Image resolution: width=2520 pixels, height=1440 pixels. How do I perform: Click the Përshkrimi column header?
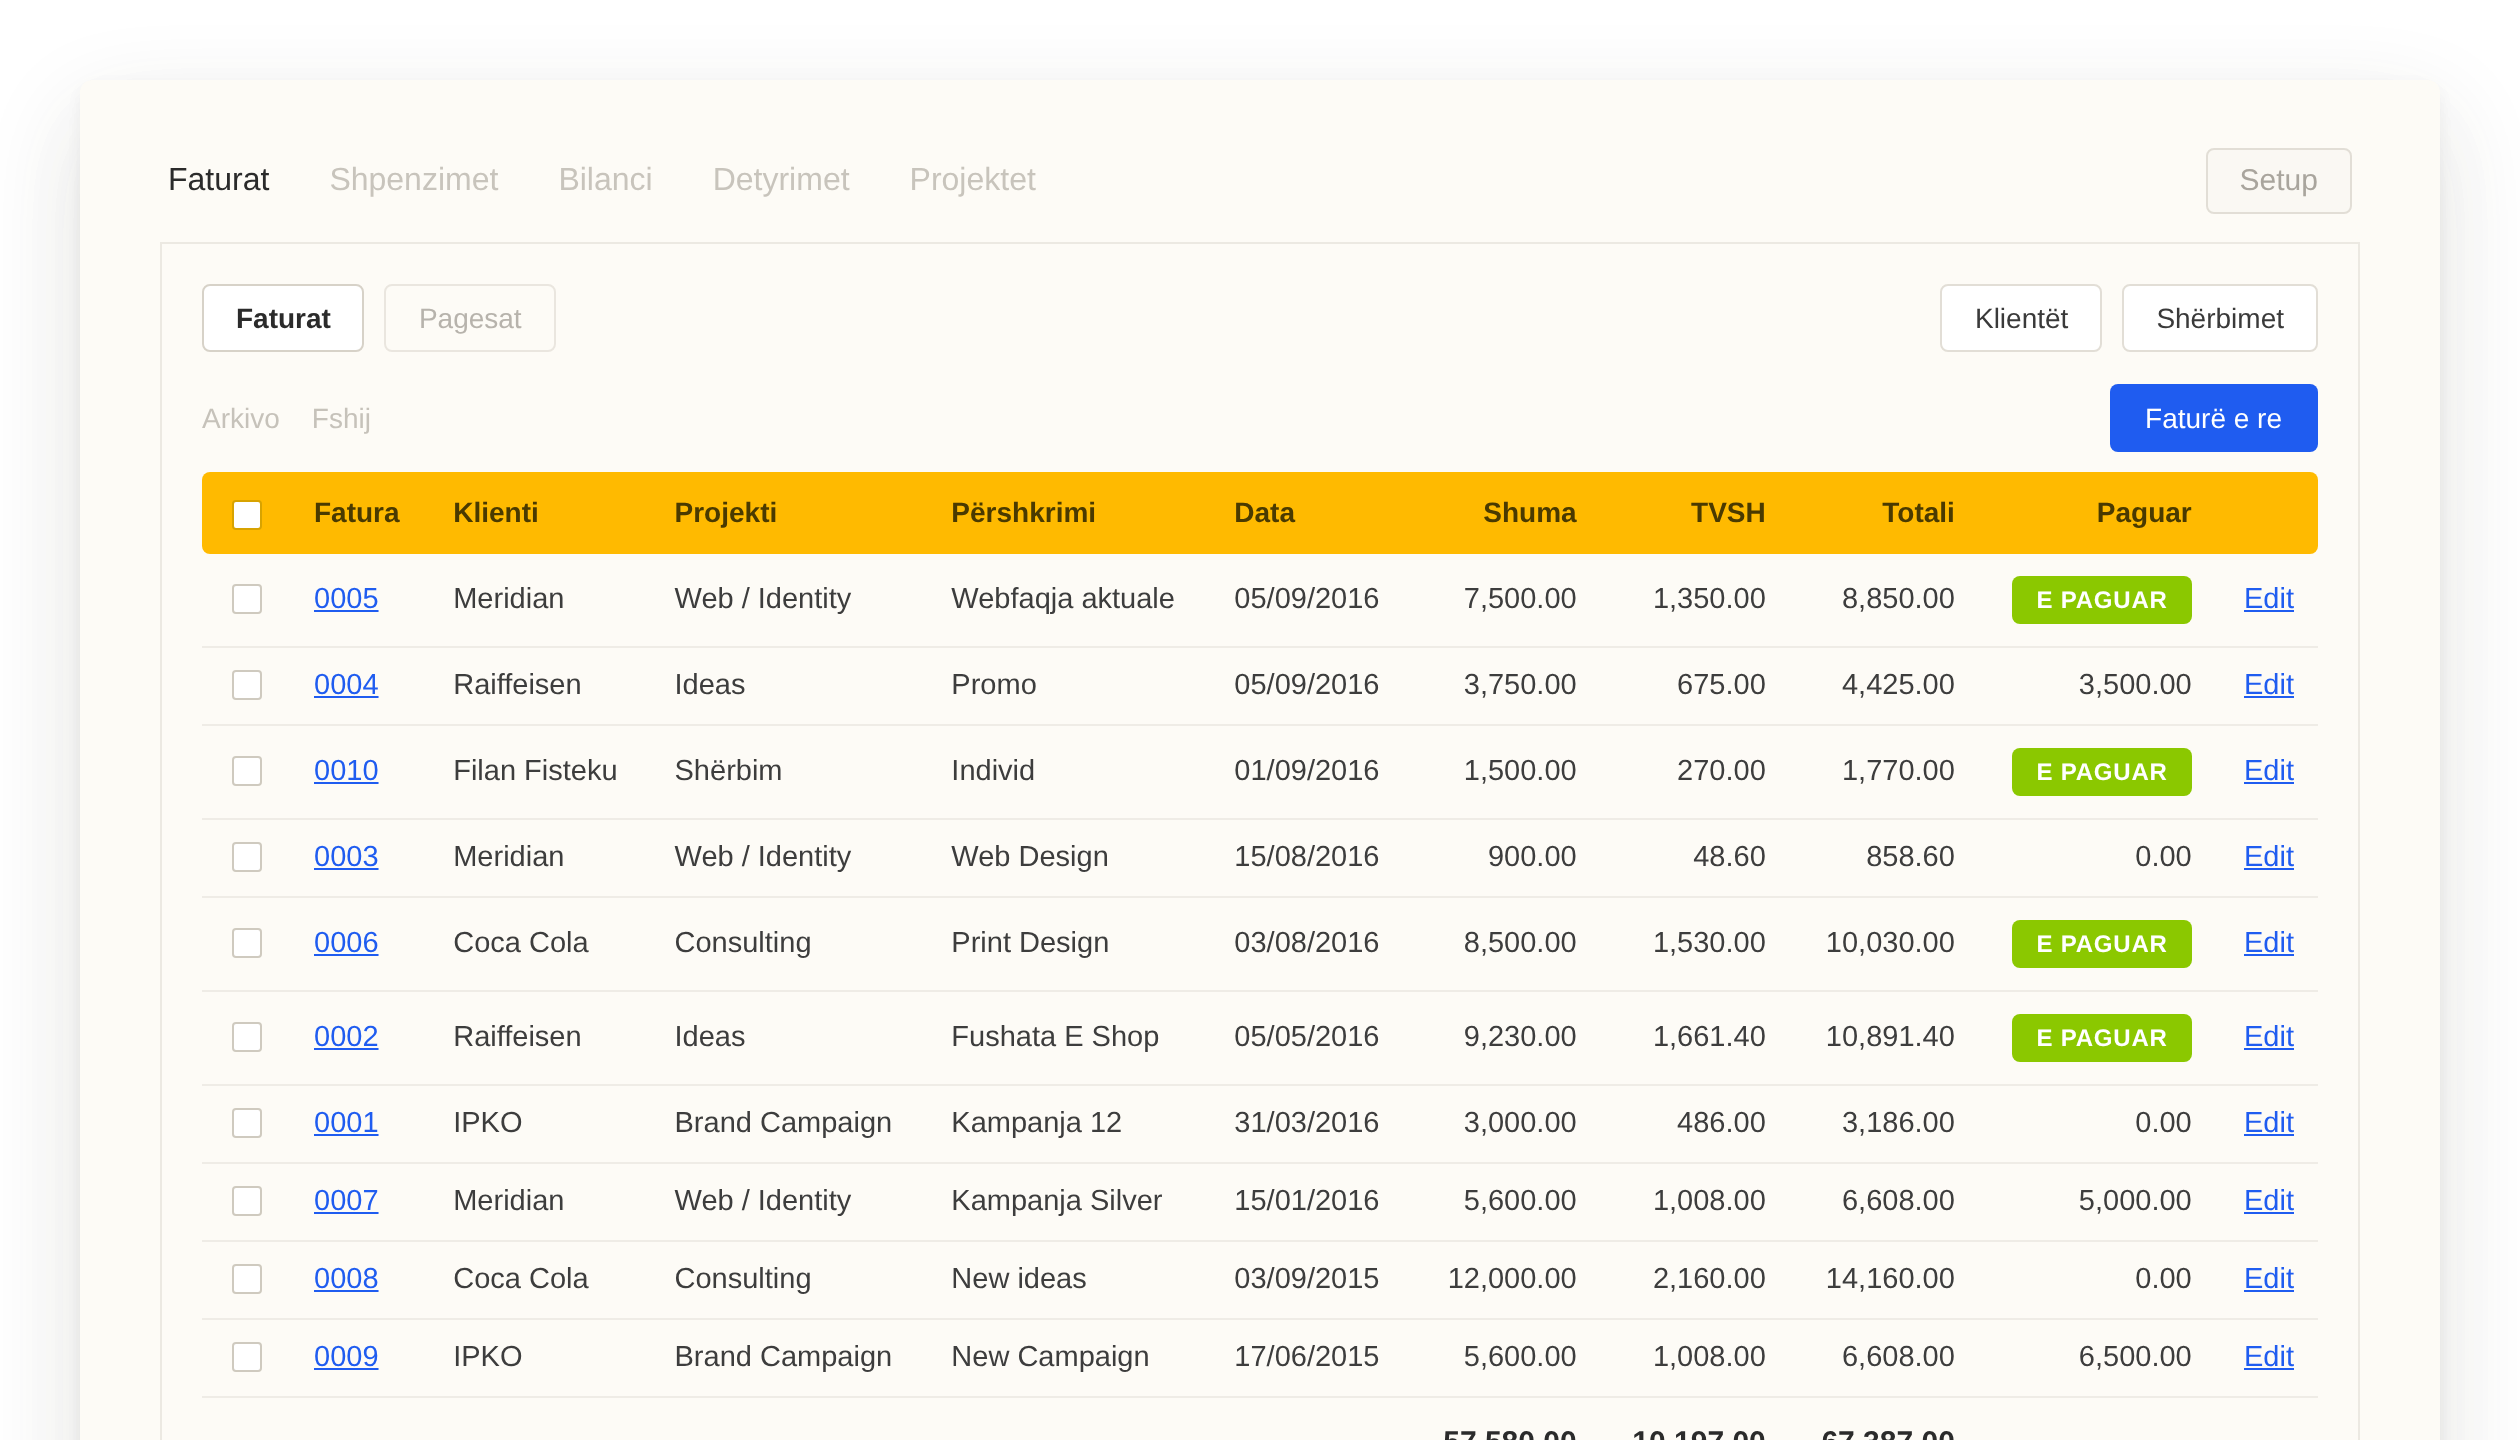[x=1023, y=513]
